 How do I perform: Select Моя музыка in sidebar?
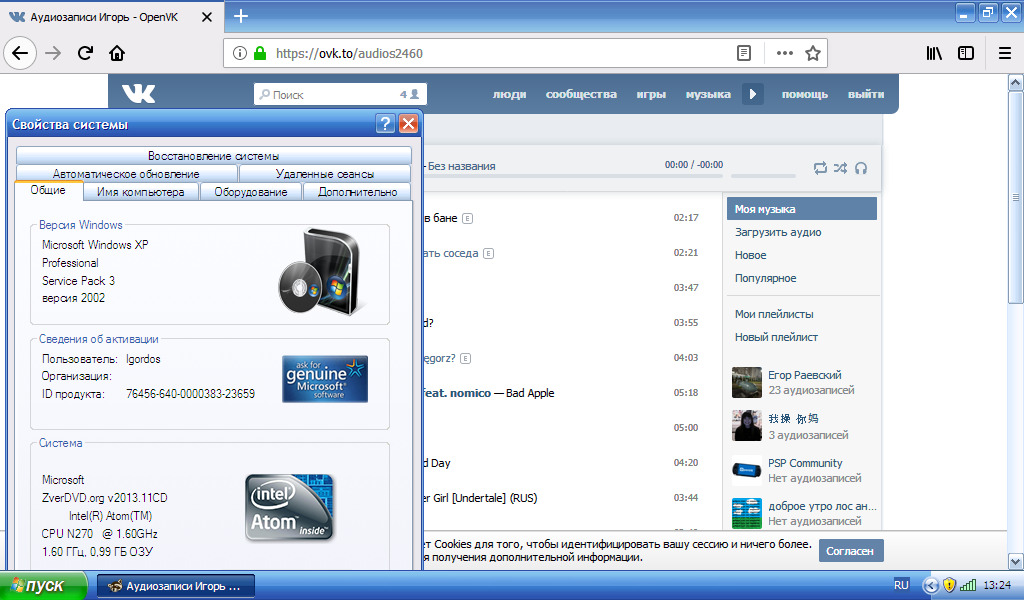(802, 209)
